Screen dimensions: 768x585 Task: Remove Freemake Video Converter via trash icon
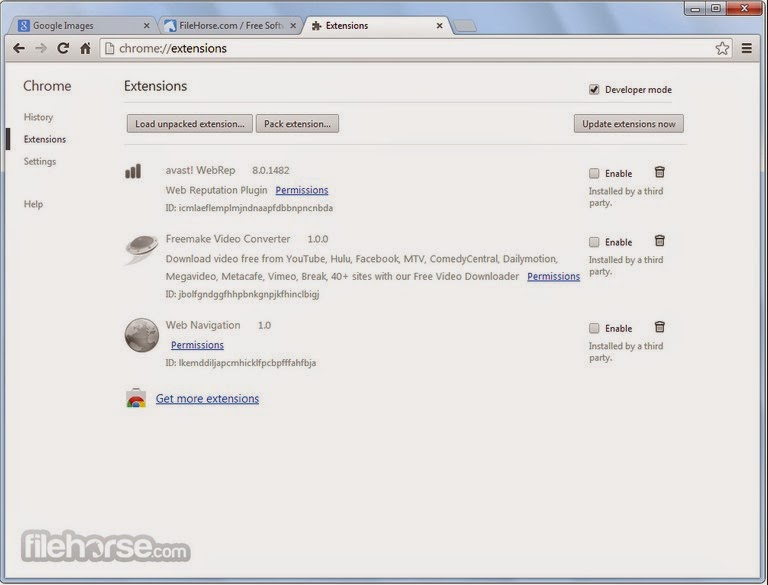coord(660,241)
